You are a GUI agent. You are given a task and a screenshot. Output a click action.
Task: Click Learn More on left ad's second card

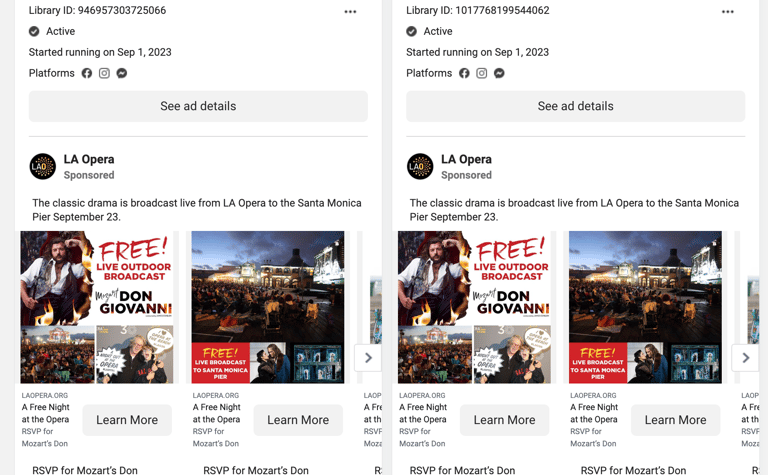pyautogui.click(x=298, y=420)
